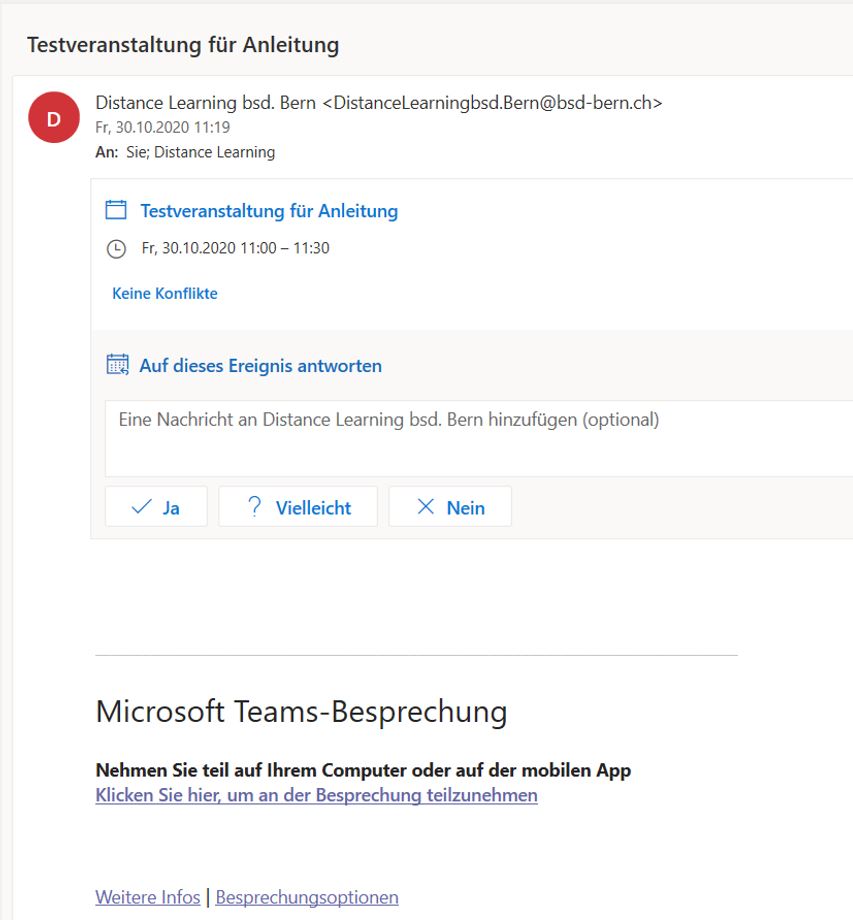Click the Microsoft Teams-Besprechung heading
Screen dimensions: 853x920
[x=302, y=712]
